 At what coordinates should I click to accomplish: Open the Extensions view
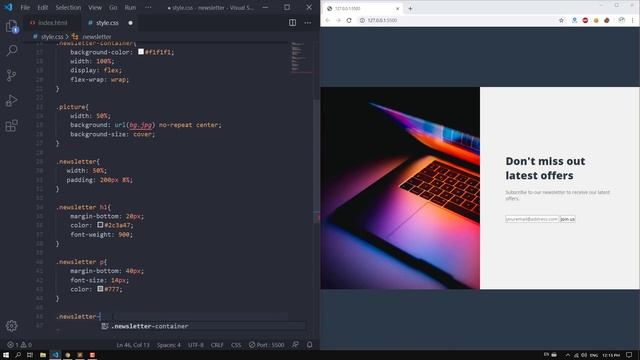(x=12, y=125)
